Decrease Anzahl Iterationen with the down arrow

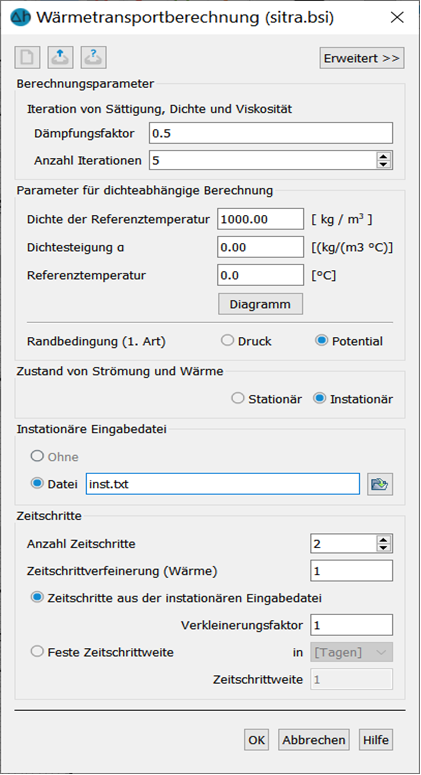(383, 165)
